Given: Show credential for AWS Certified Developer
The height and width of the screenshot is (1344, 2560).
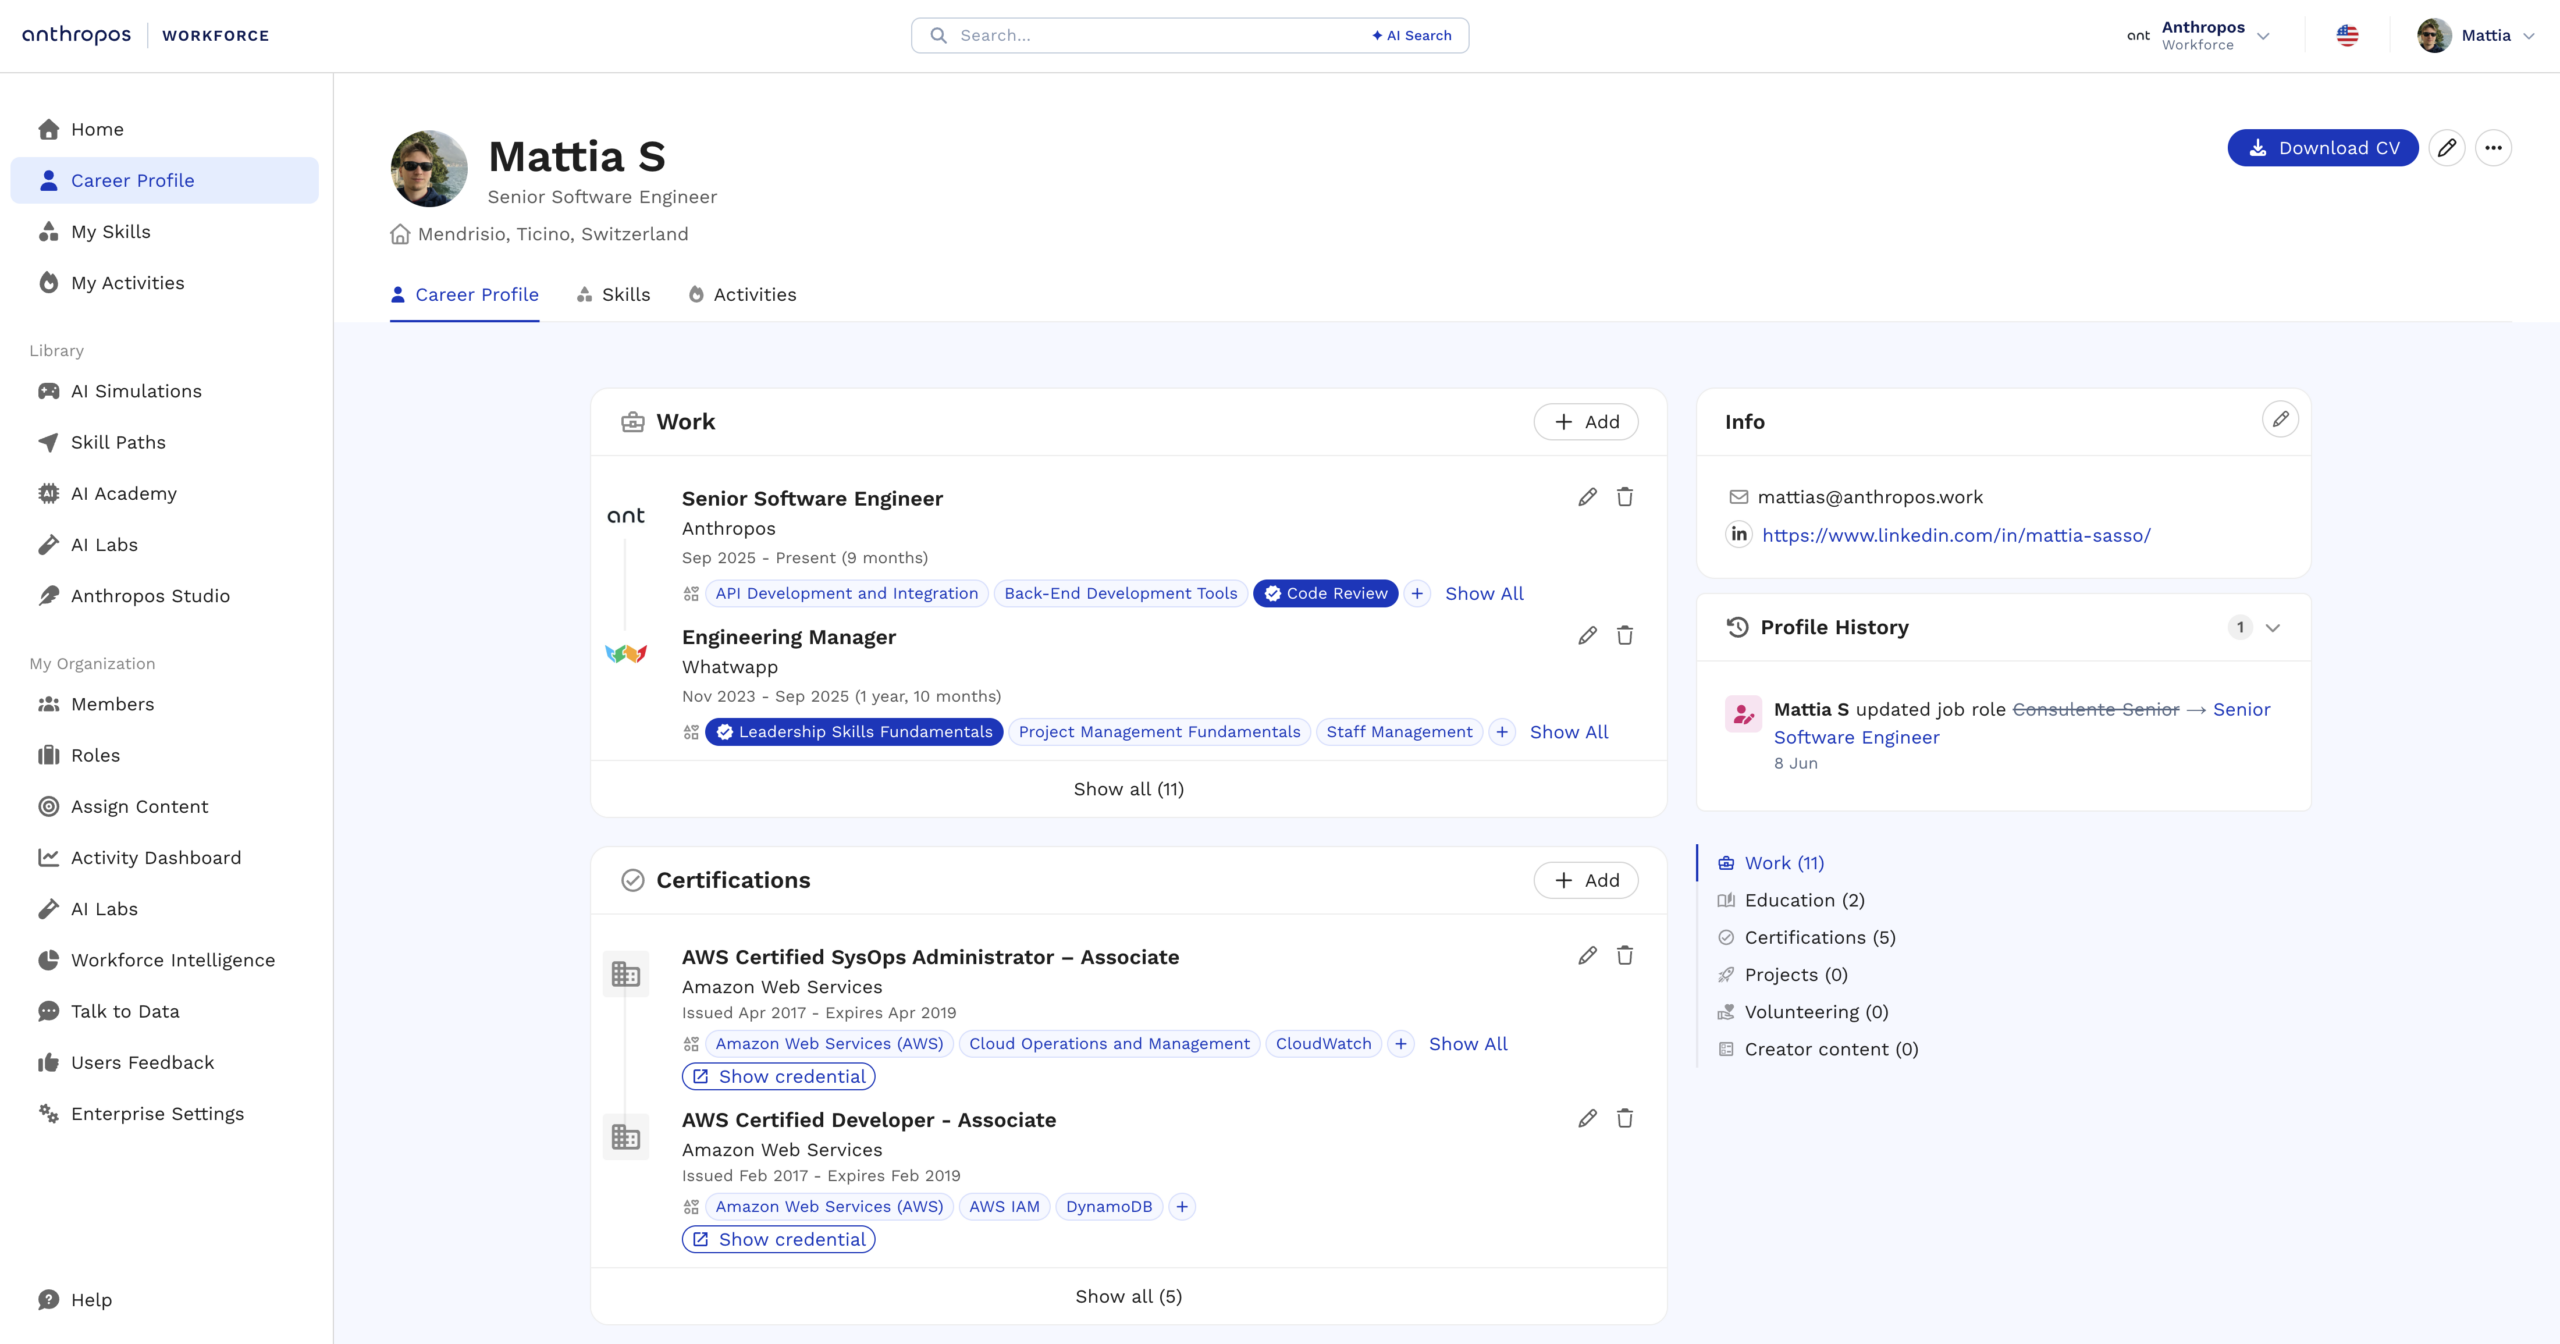Looking at the screenshot, I should (x=778, y=1240).
